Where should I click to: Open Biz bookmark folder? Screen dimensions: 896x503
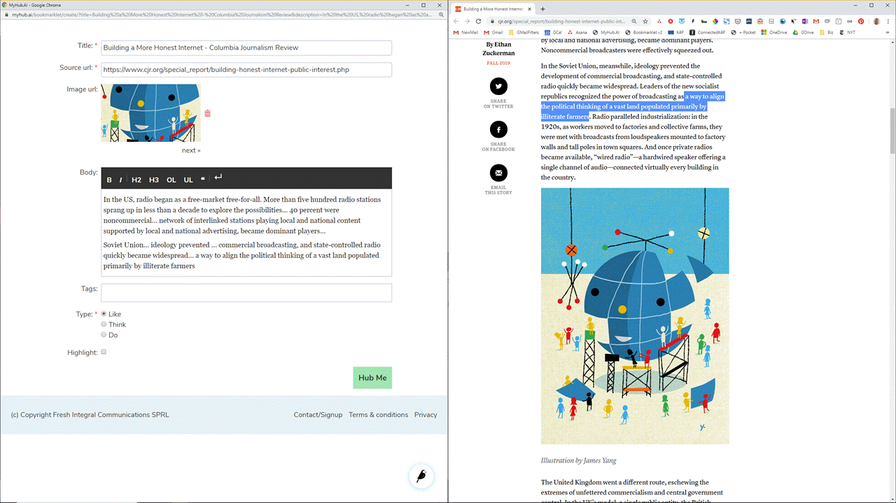[x=827, y=33]
